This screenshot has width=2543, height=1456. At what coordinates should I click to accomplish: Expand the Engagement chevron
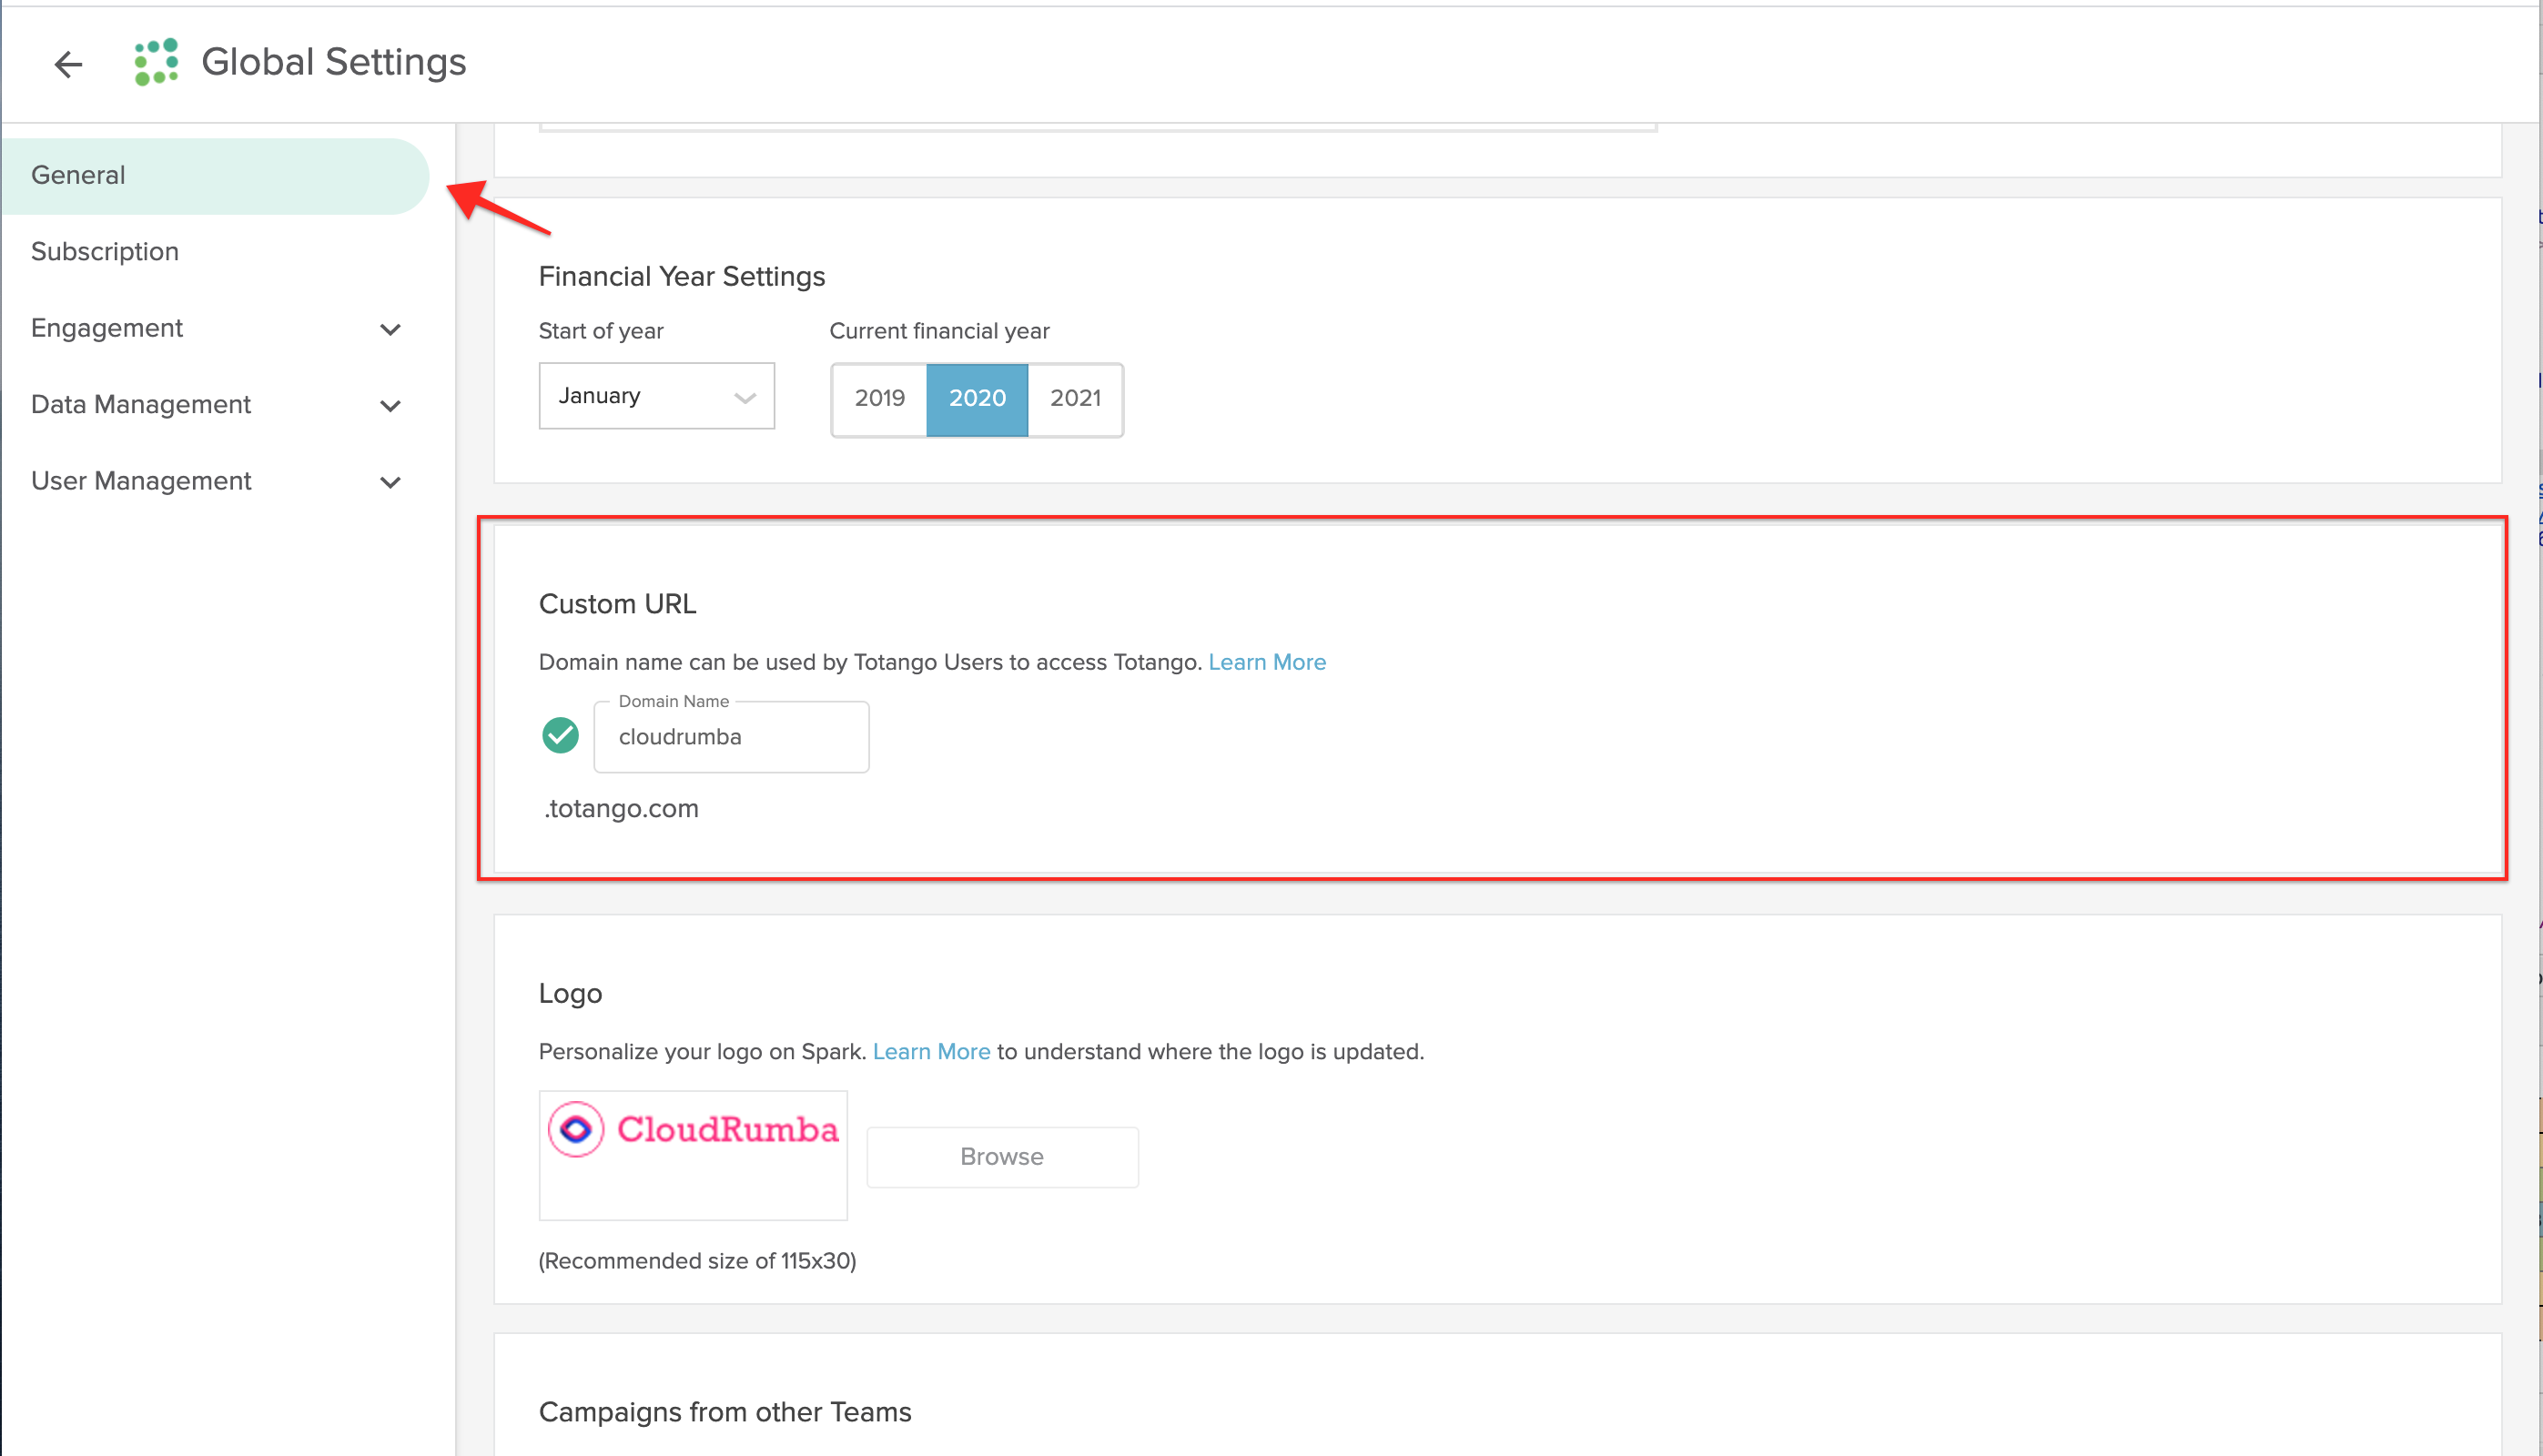point(391,329)
